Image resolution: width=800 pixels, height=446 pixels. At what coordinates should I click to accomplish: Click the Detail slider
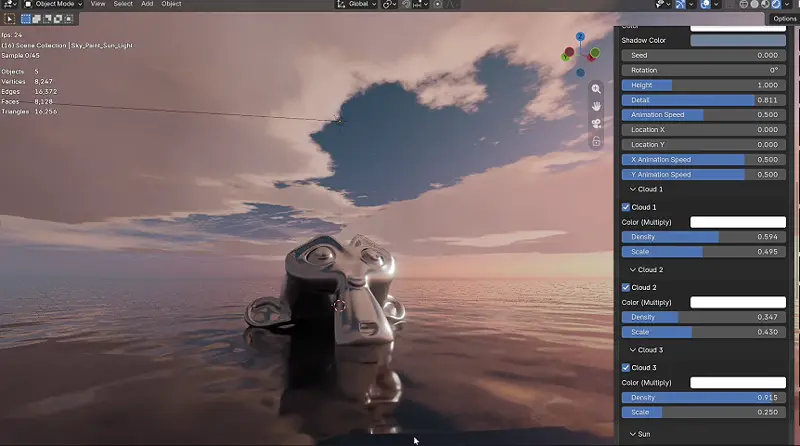coord(704,100)
